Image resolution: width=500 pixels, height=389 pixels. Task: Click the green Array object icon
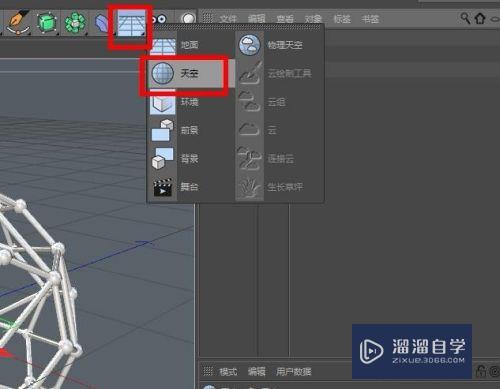pyautogui.click(x=75, y=23)
